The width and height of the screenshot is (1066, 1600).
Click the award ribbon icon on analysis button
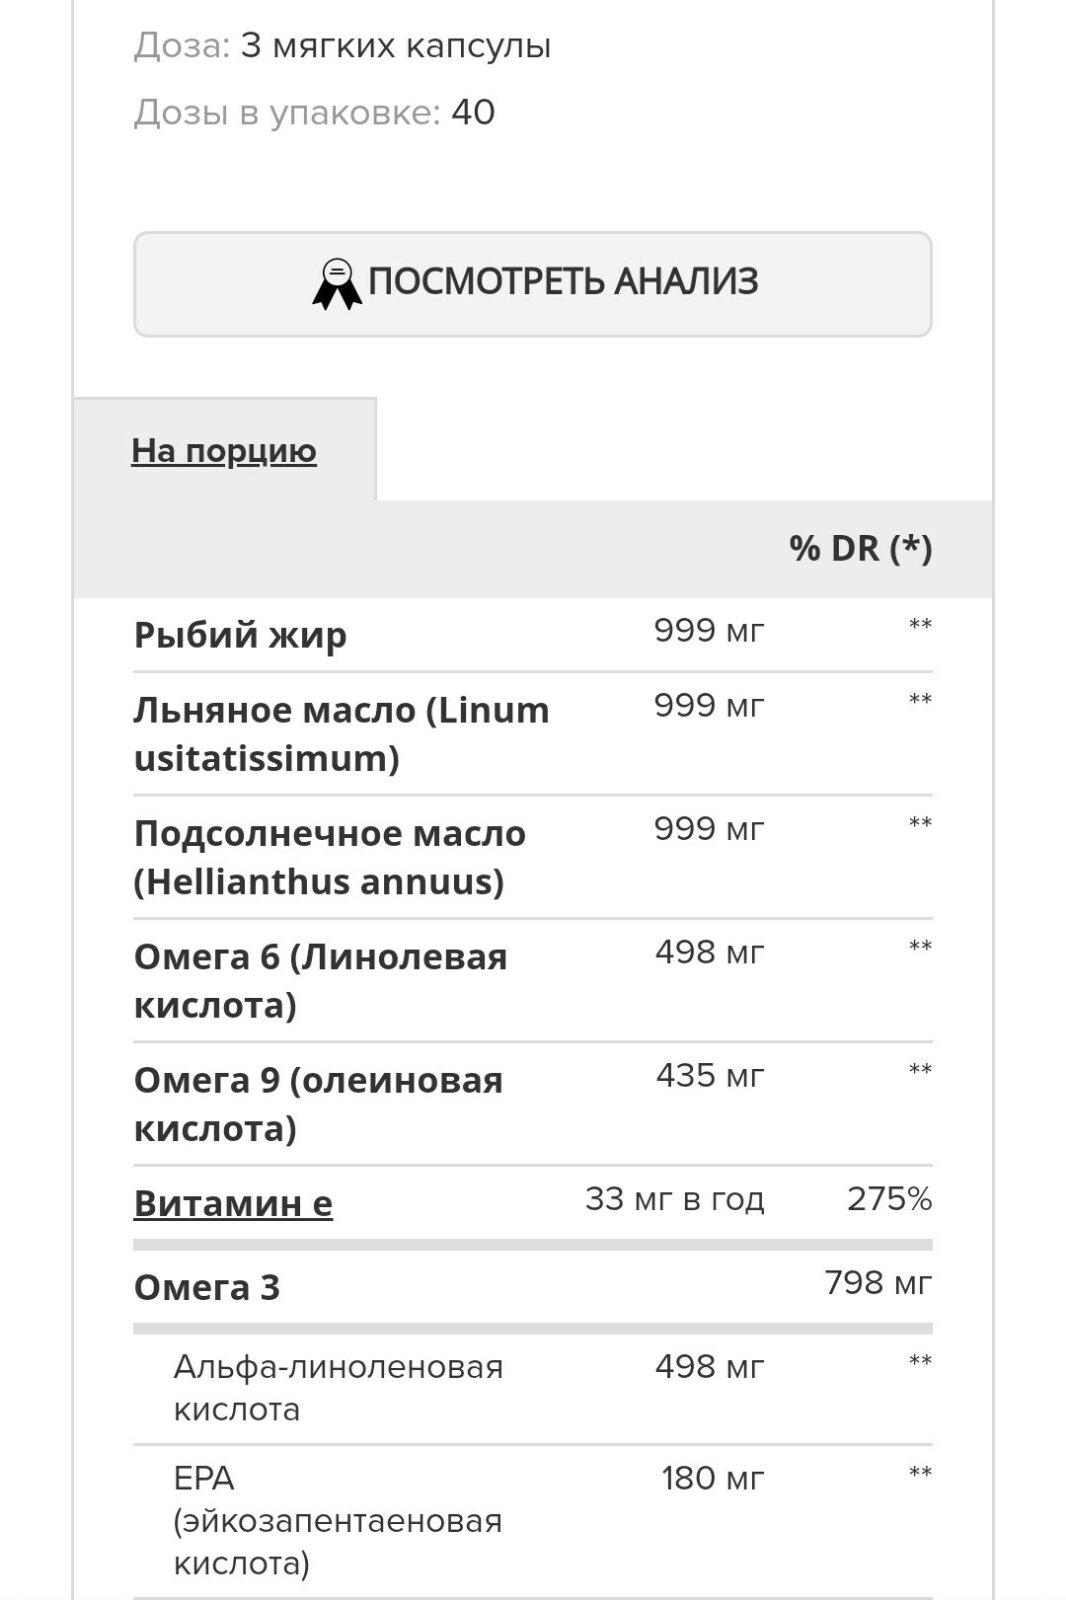click(x=337, y=284)
